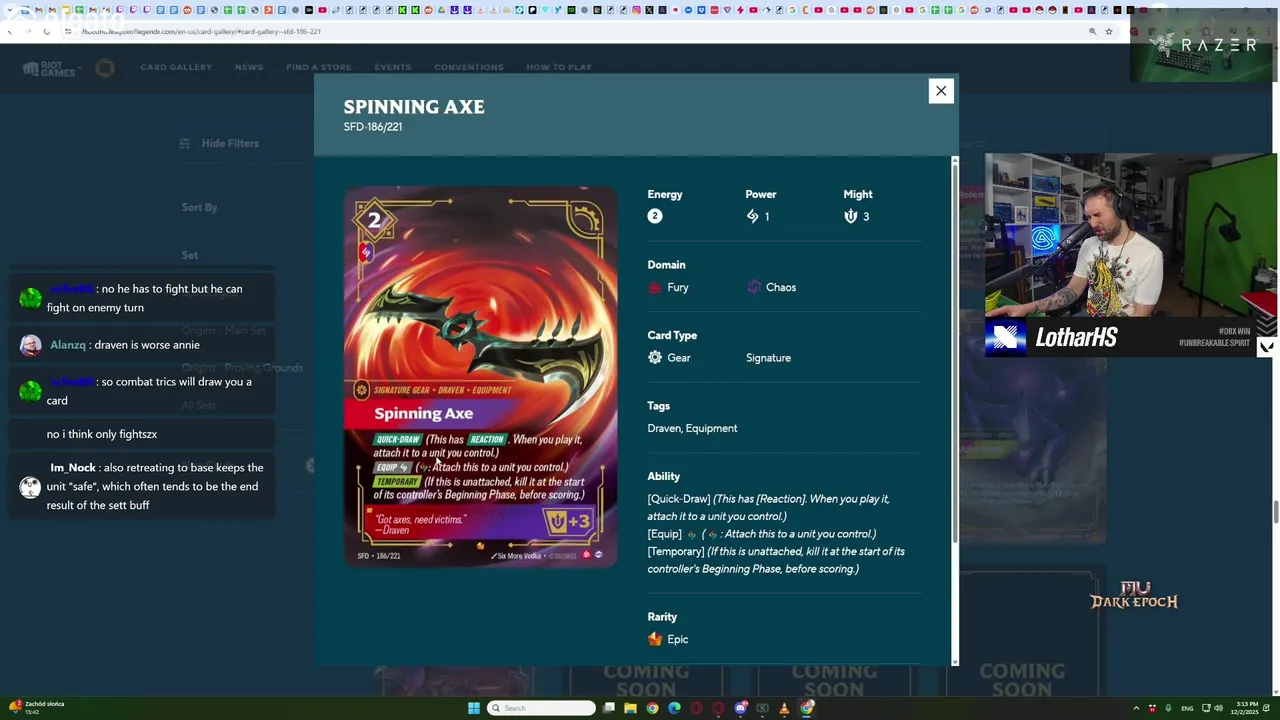Open the weather widget on the taskbar
Image resolution: width=1280 pixels, height=720 pixels.
tap(36, 708)
